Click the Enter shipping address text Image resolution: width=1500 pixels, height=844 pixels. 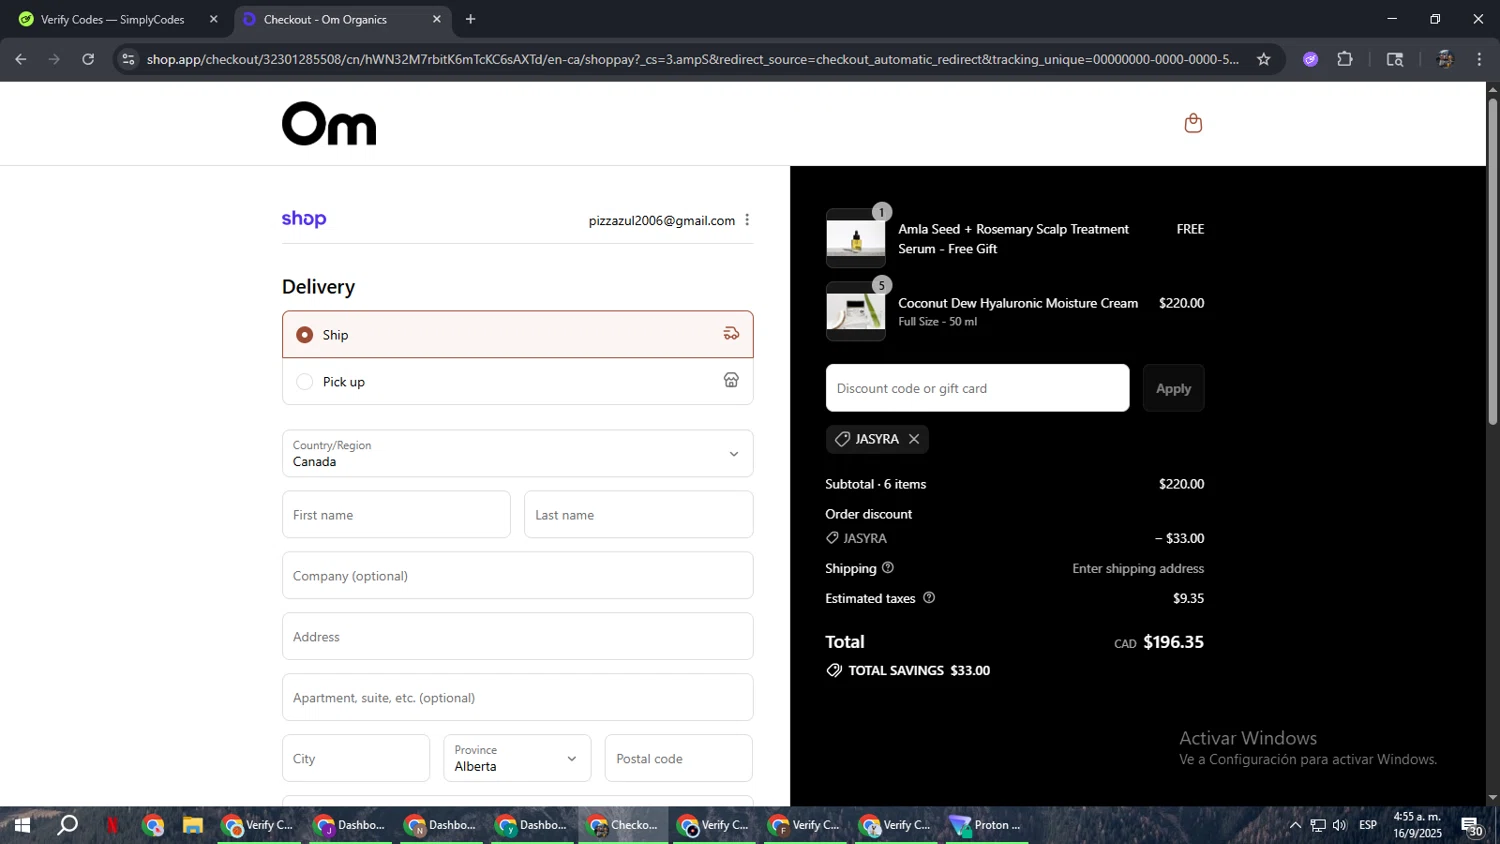(1138, 568)
